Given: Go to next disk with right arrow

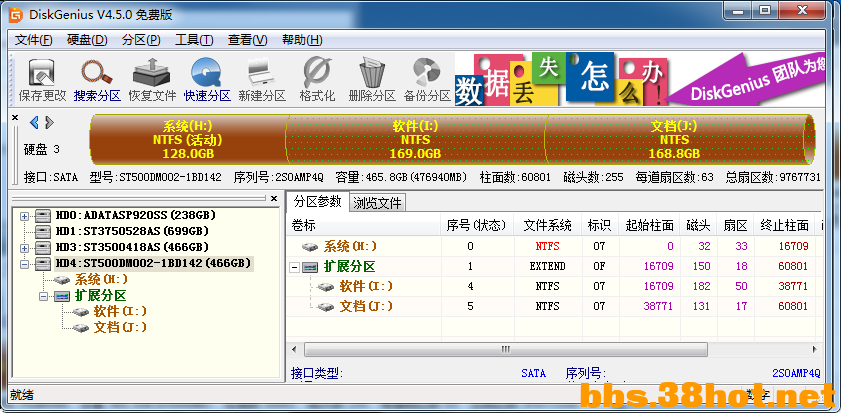Looking at the screenshot, I should click(49, 123).
